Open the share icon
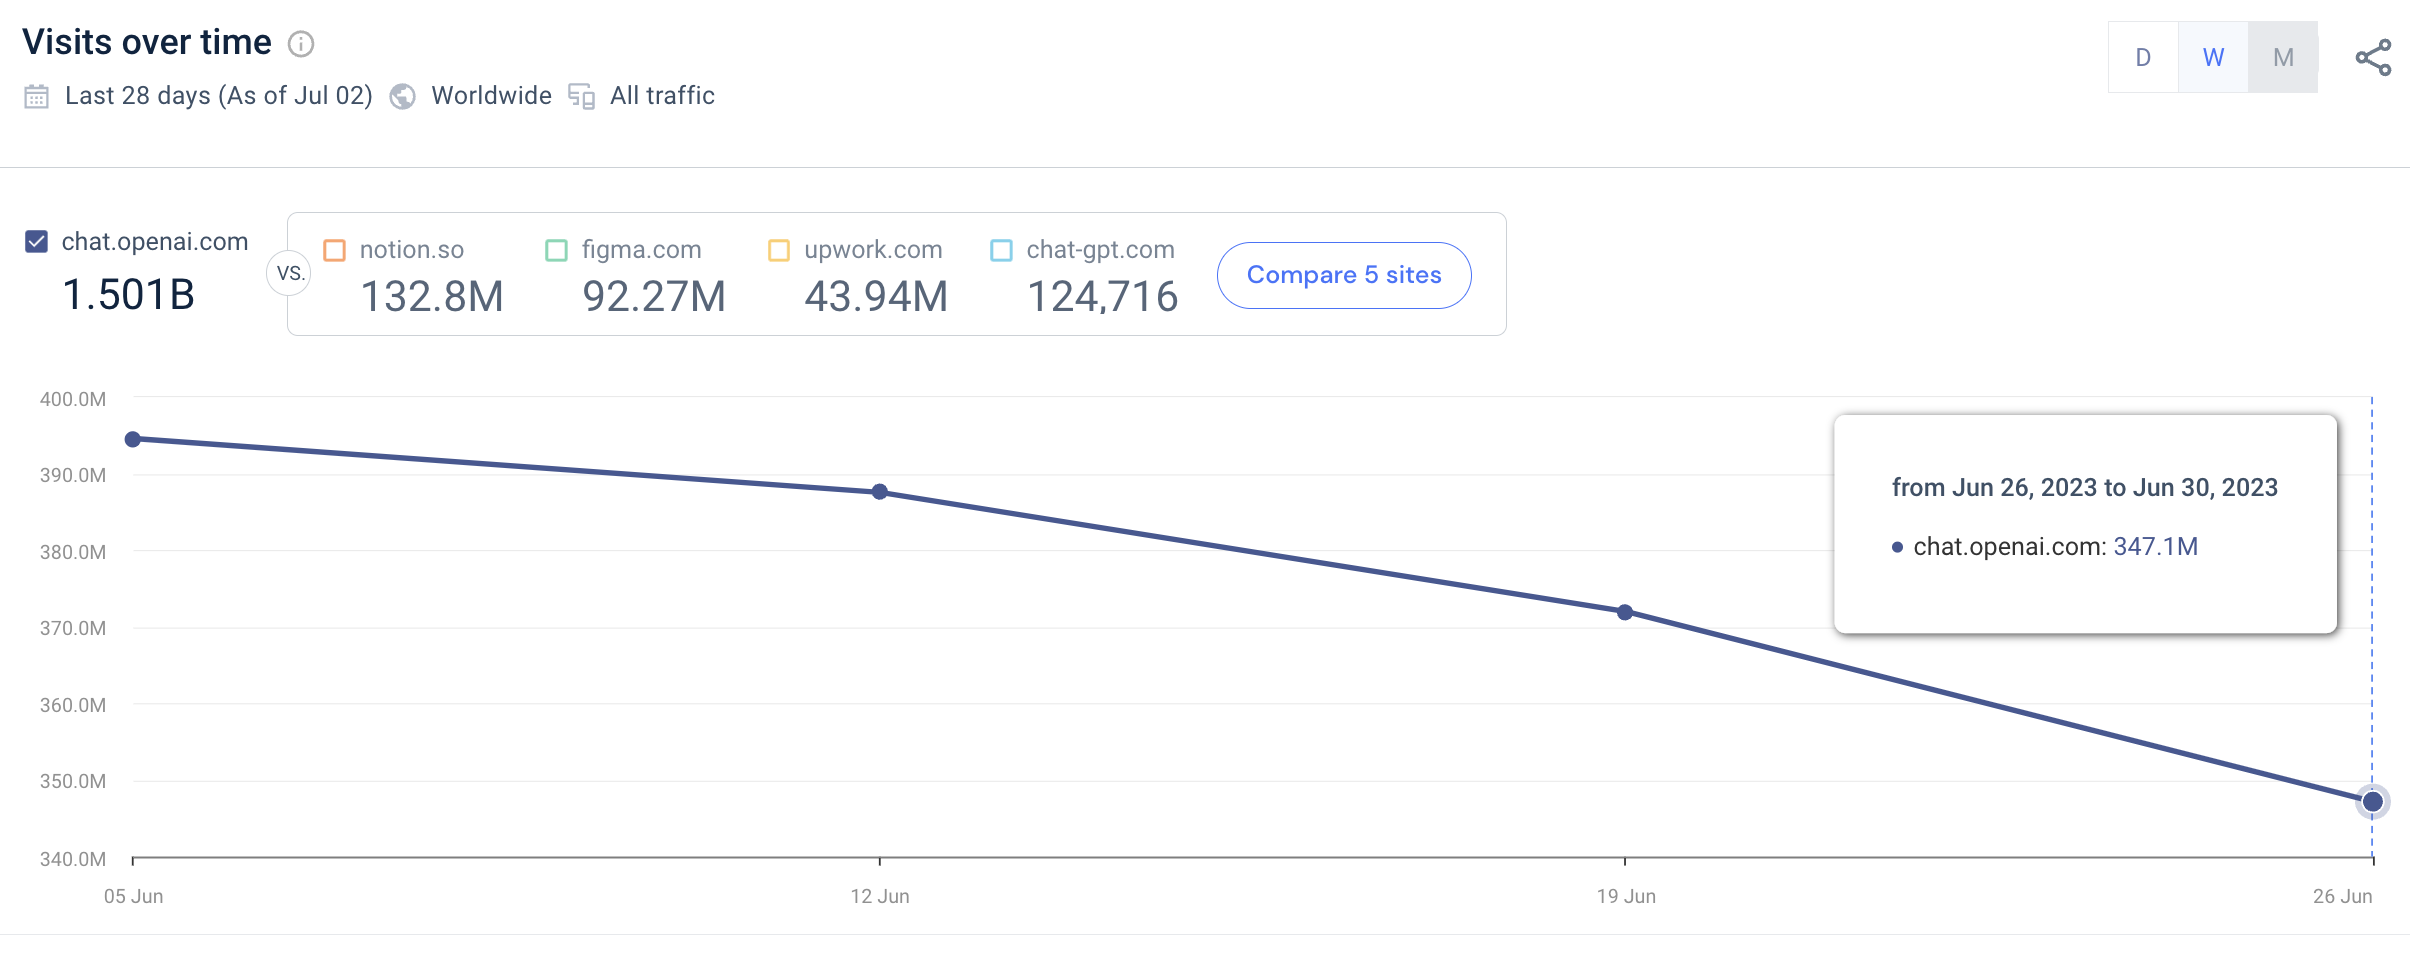 (2373, 58)
